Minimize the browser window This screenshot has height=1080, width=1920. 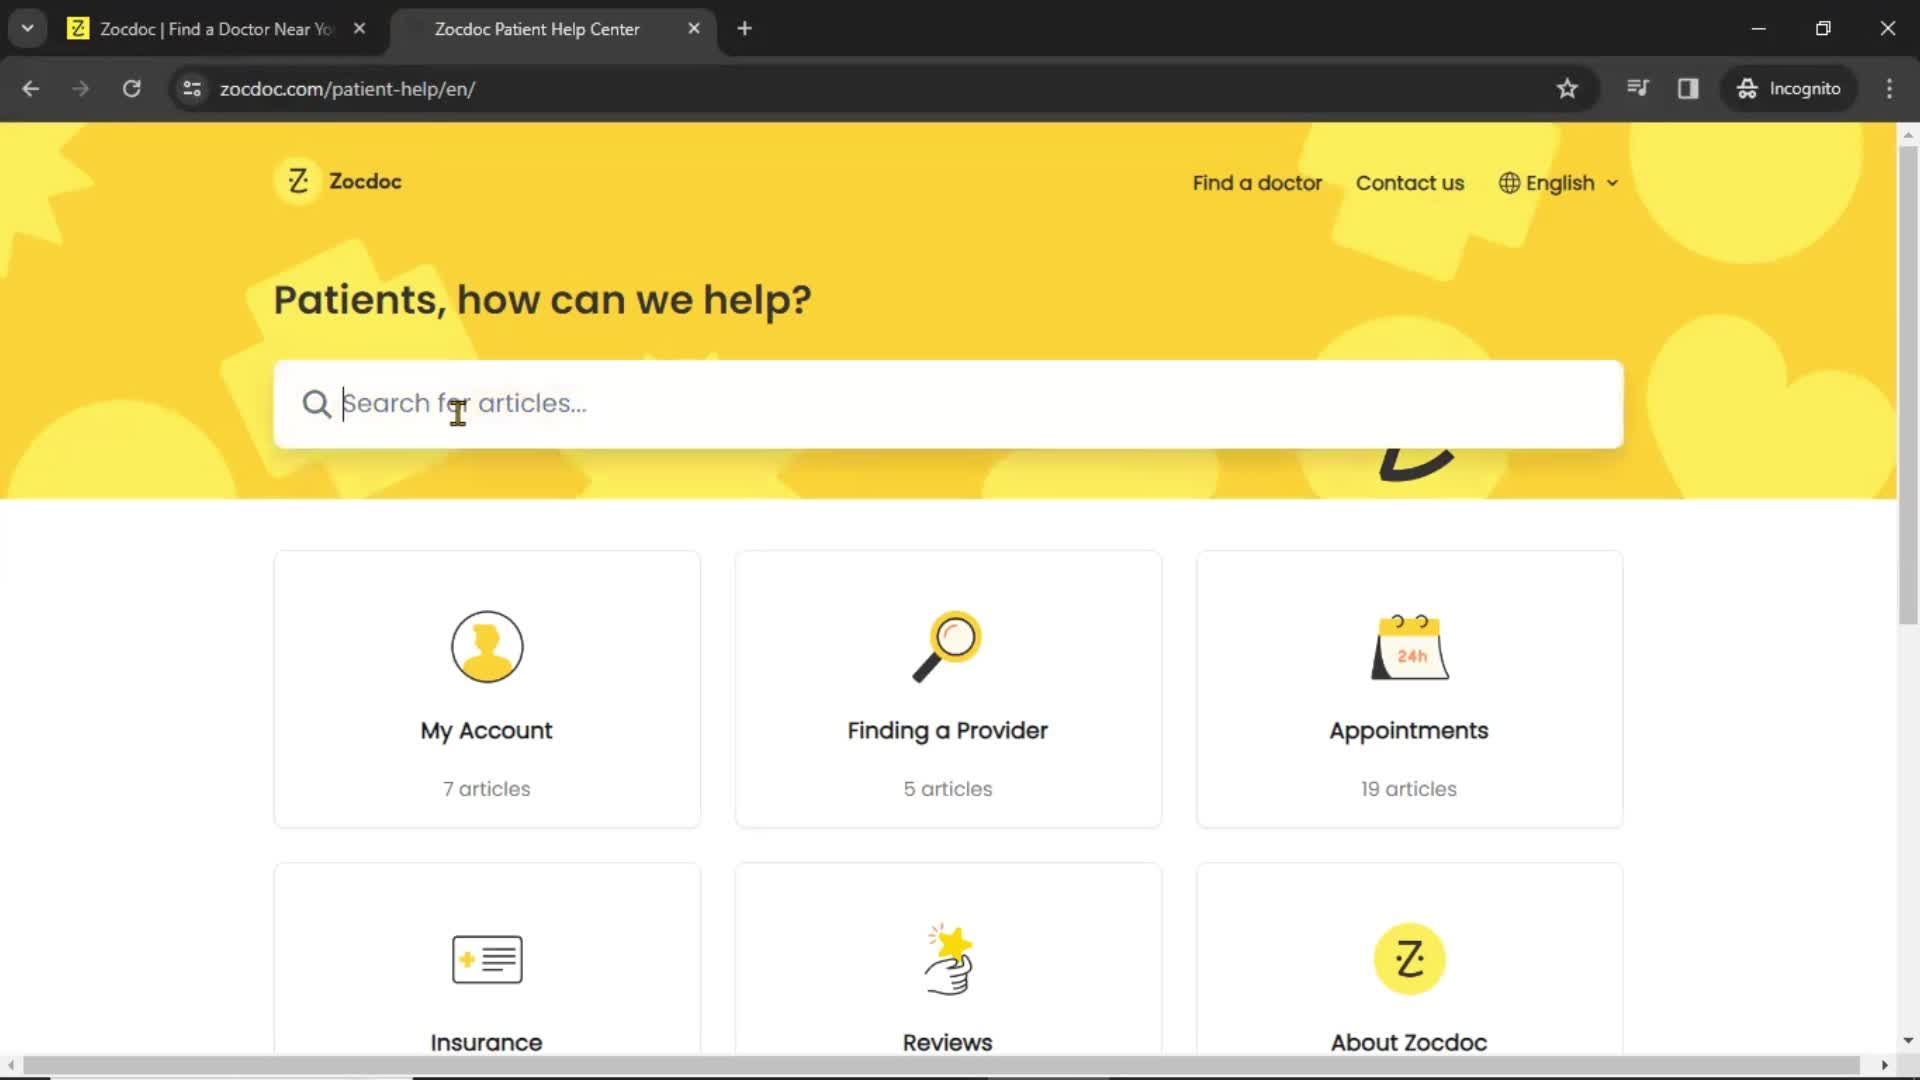click(1759, 29)
